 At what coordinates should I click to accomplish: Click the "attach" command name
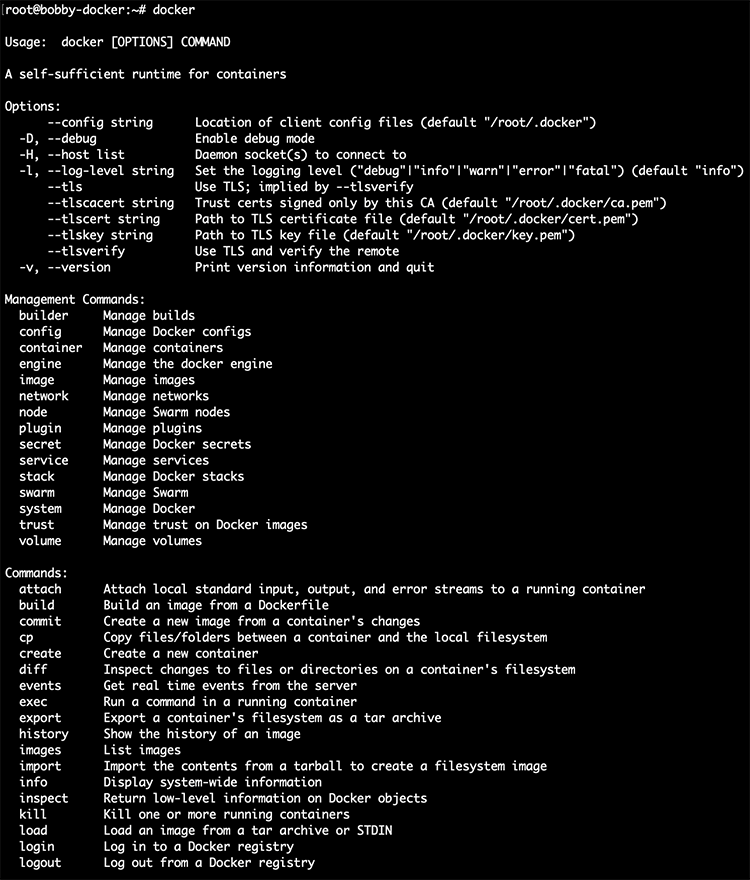pyautogui.click(x=40, y=589)
